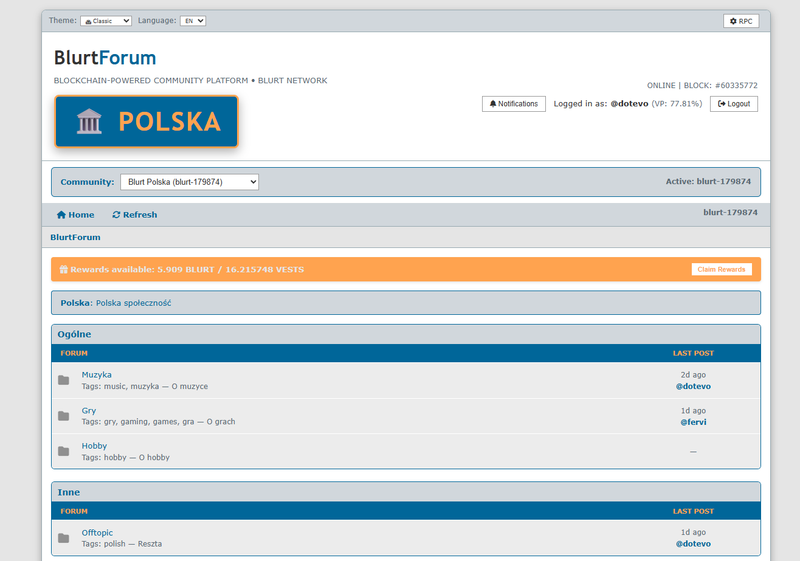The height and width of the screenshot is (561, 800).
Task: Open Notifications
Action: click(514, 104)
